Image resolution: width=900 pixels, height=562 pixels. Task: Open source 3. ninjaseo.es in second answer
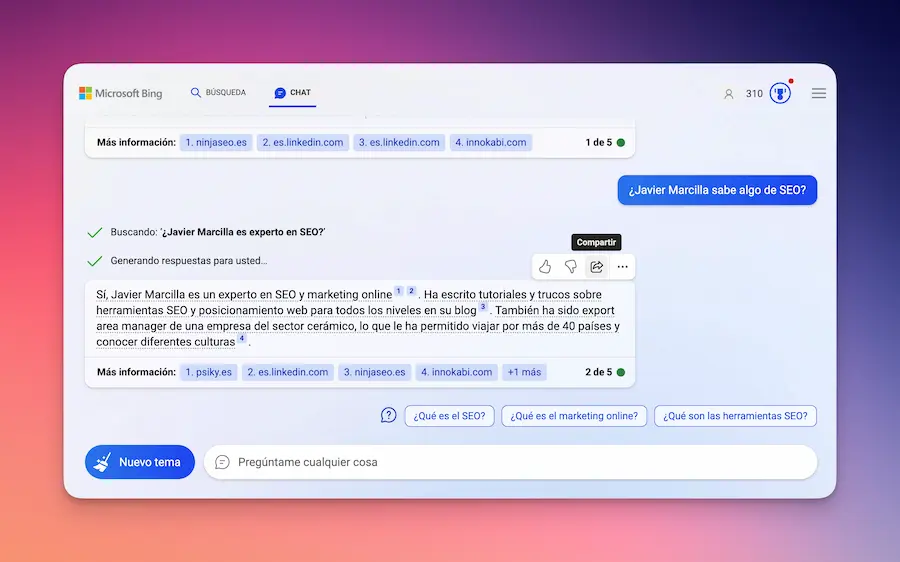[x=374, y=372]
